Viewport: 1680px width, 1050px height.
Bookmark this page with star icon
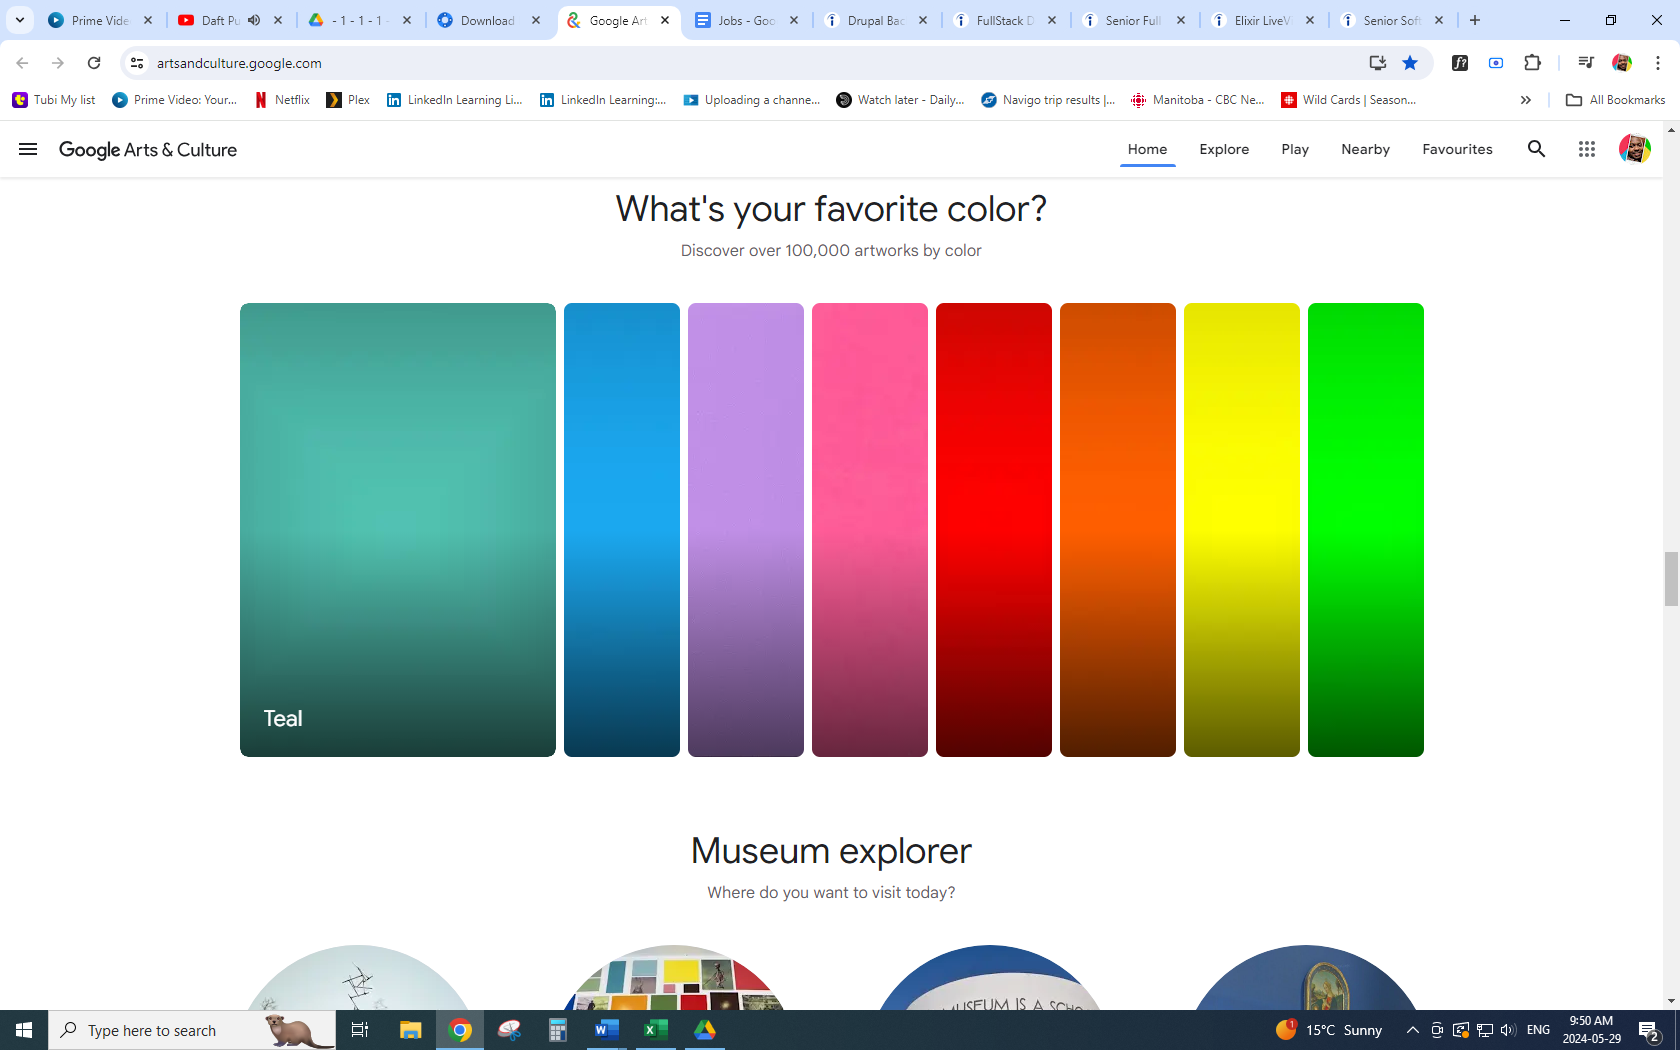pos(1410,63)
